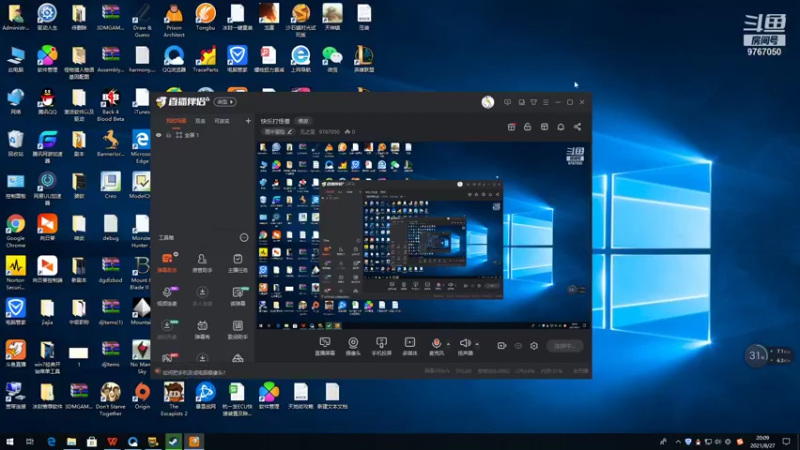The width and height of the screenshot is (800, 450).
Task: Toggle the preview eye beside the settings gear
Action: pyautogui.click(x=518, y=346)
